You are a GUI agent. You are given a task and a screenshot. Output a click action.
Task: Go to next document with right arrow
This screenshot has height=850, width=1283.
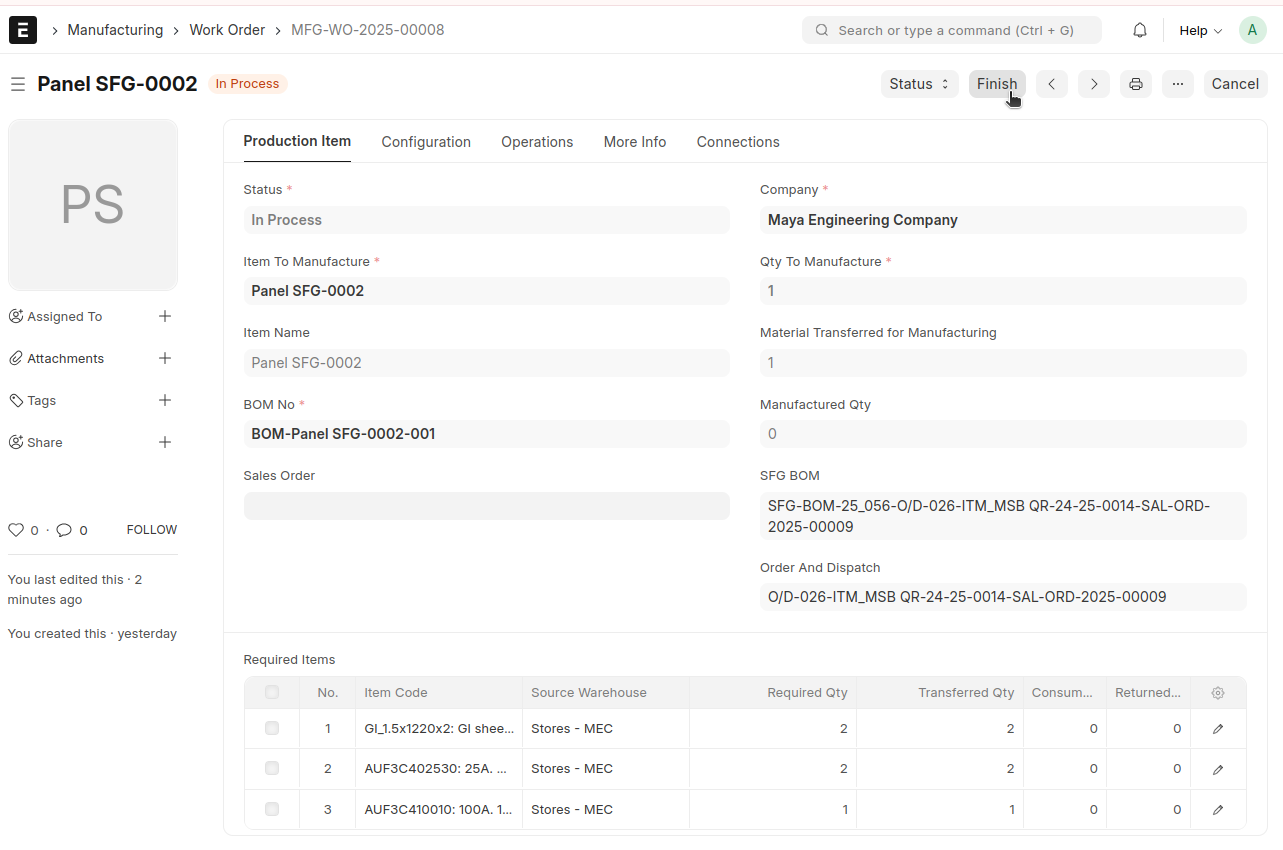(x=1093, y=84)
